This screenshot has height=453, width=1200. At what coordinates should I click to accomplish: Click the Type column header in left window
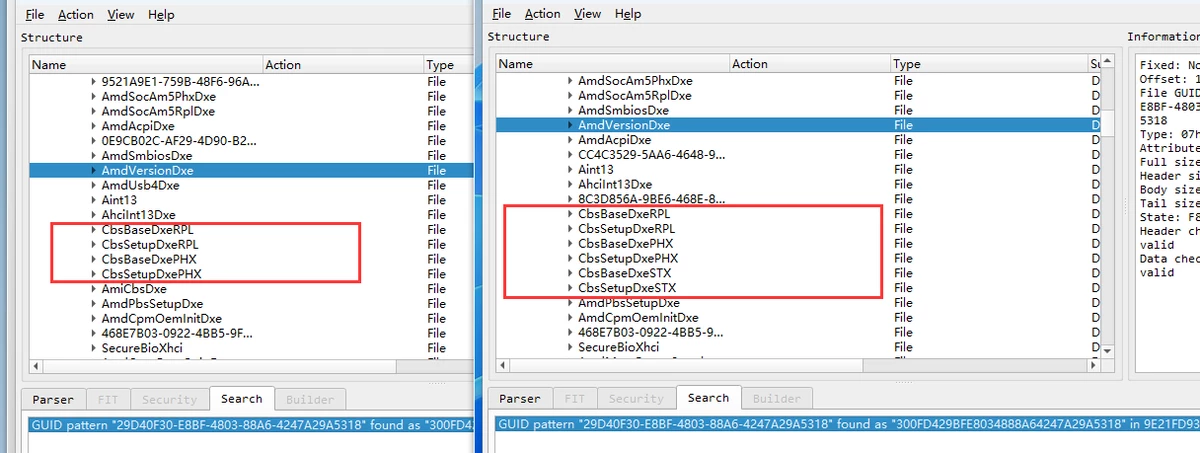440,65
